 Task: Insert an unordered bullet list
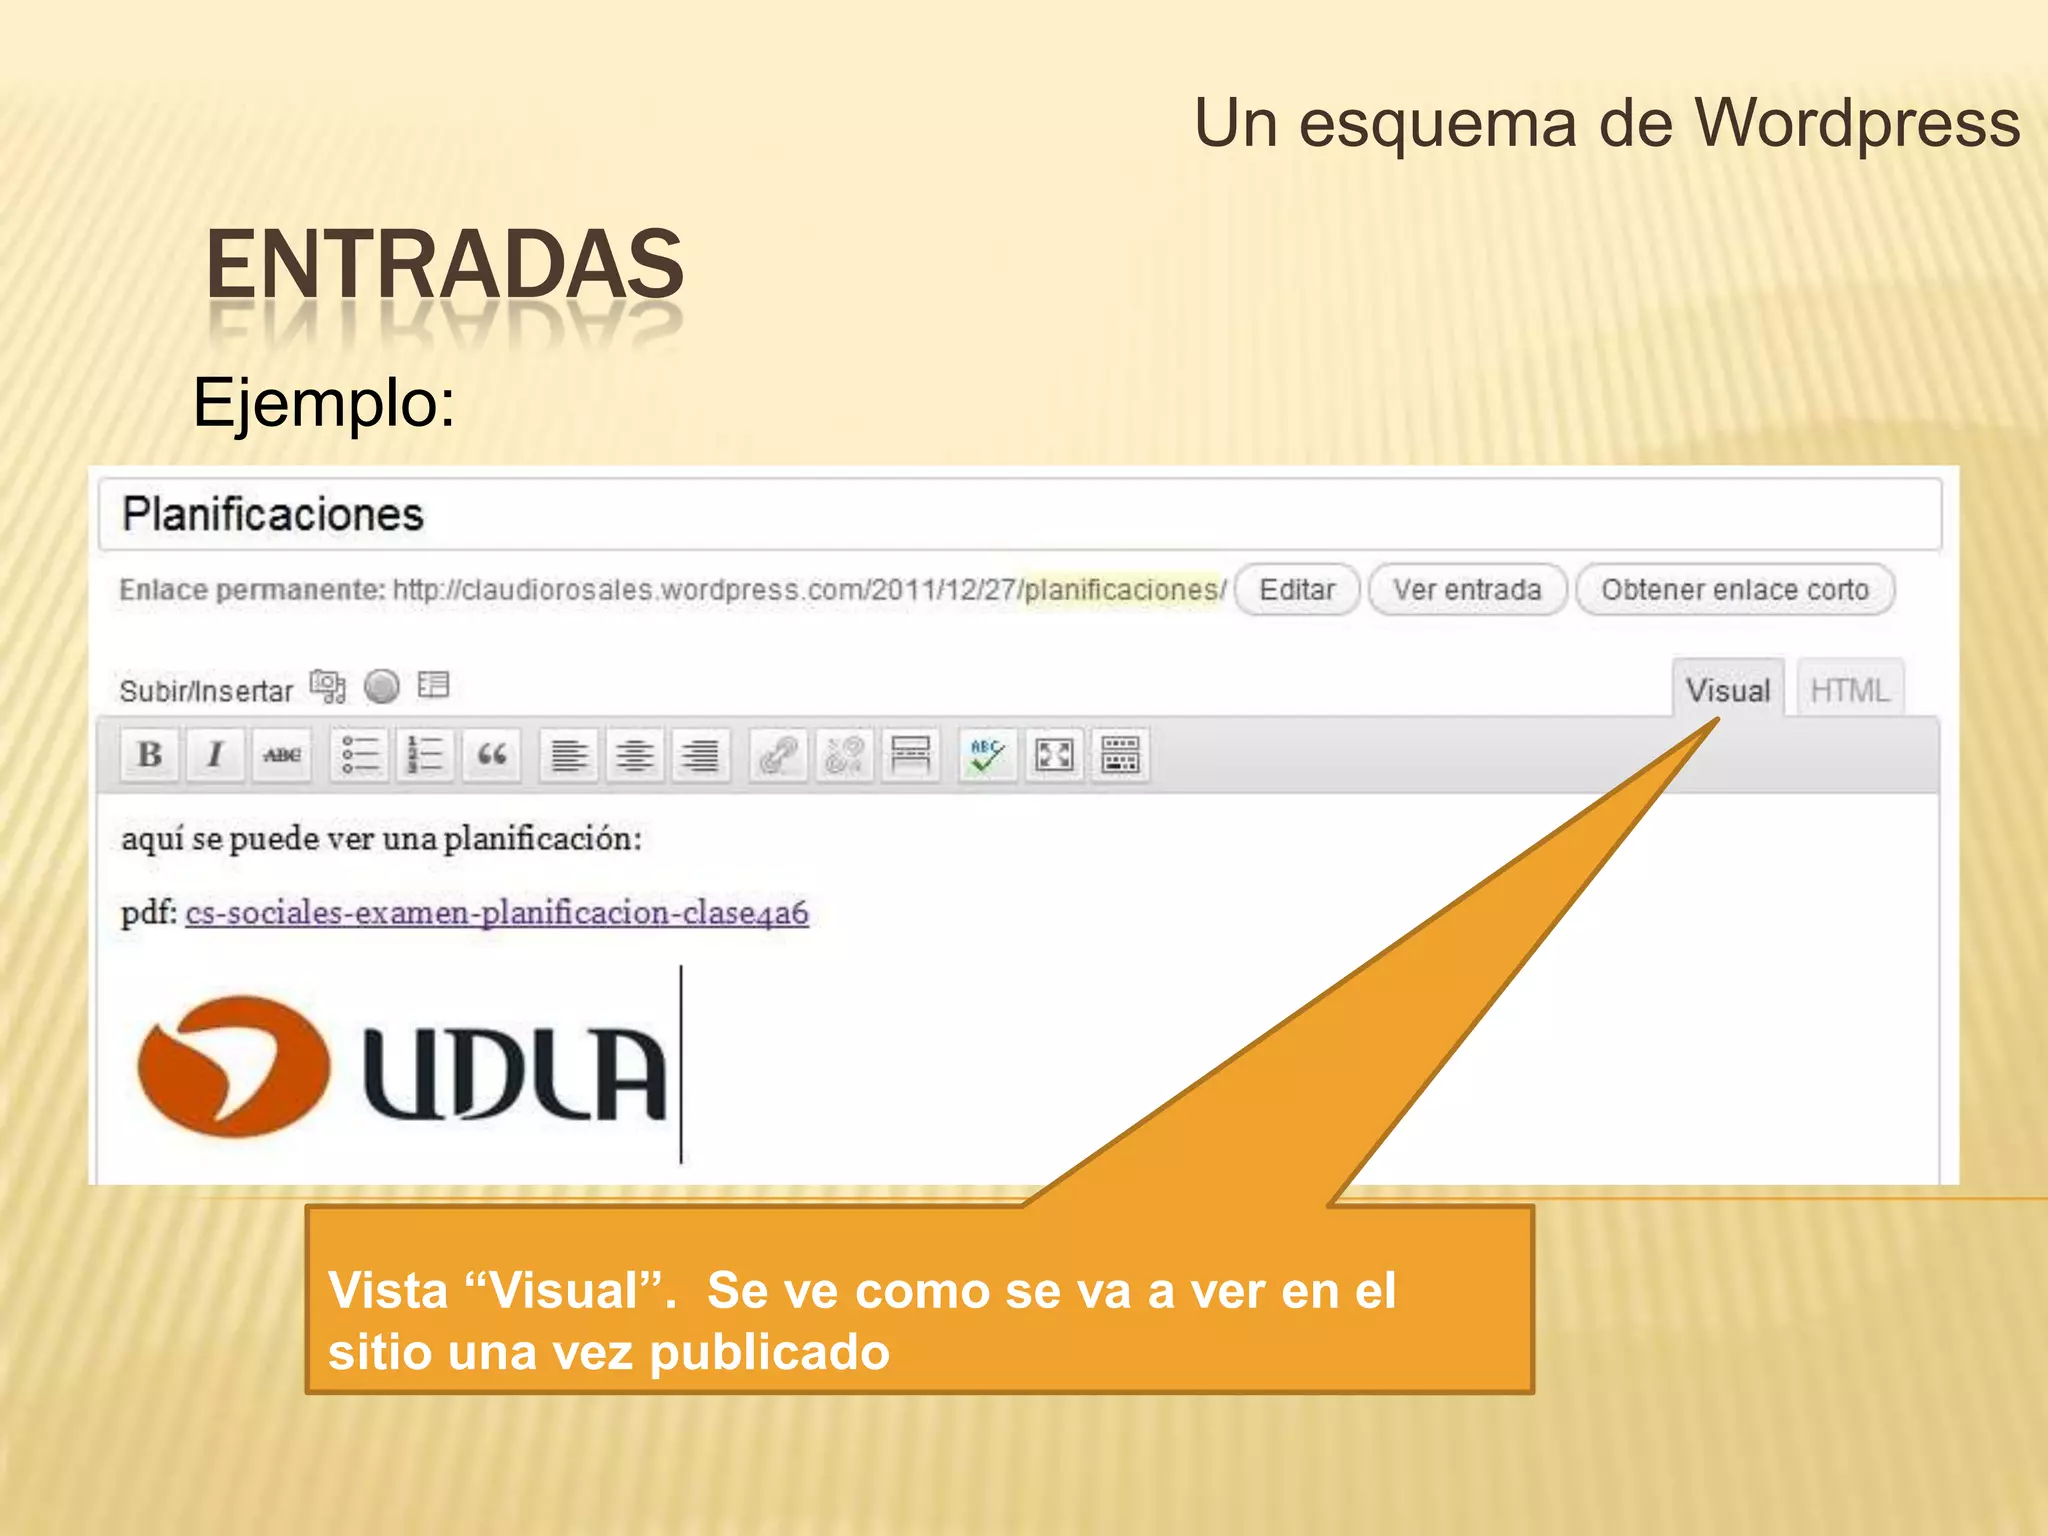pos(360,754)
